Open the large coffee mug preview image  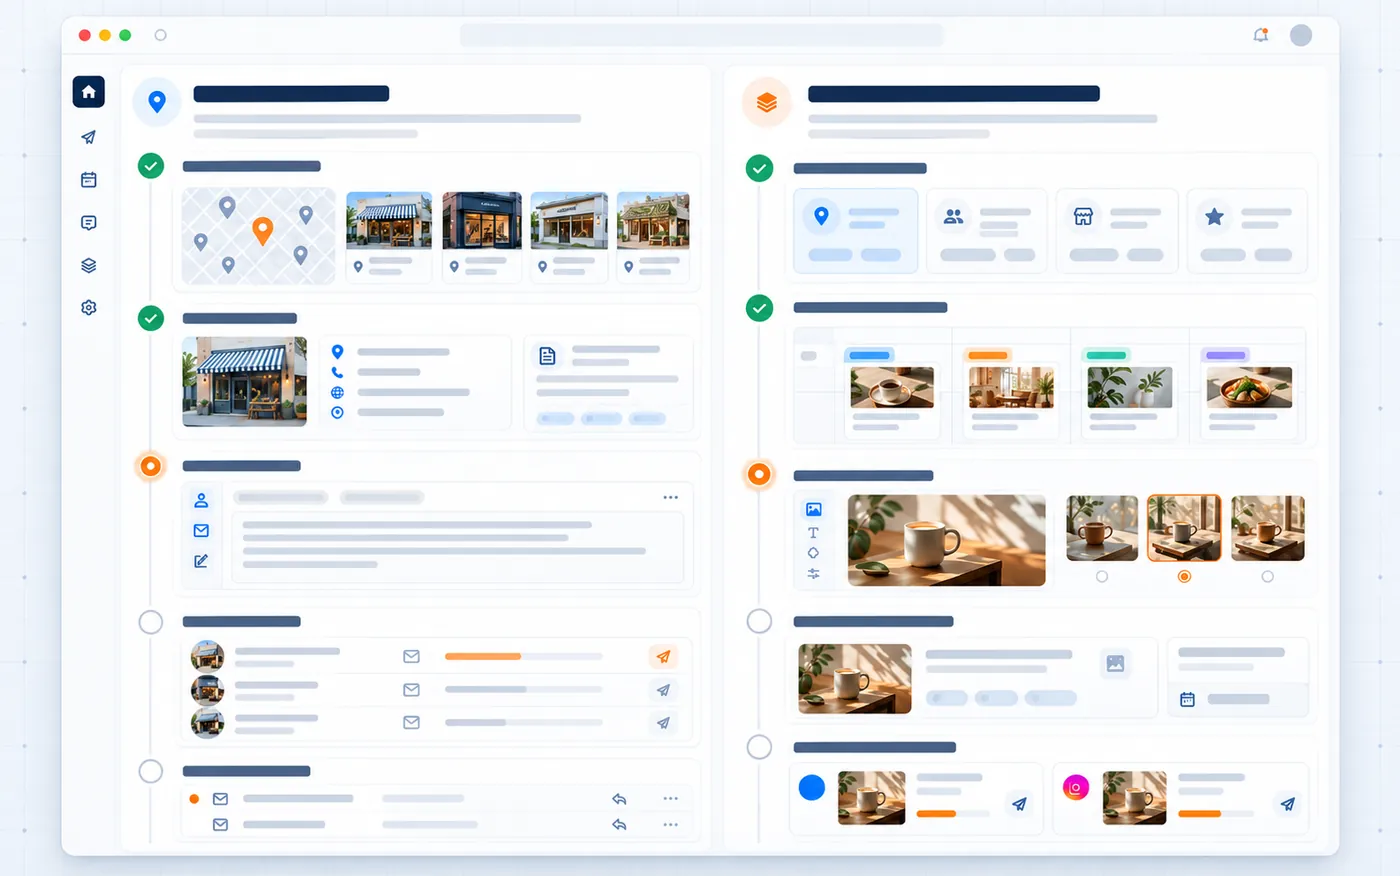pos(946,540)
